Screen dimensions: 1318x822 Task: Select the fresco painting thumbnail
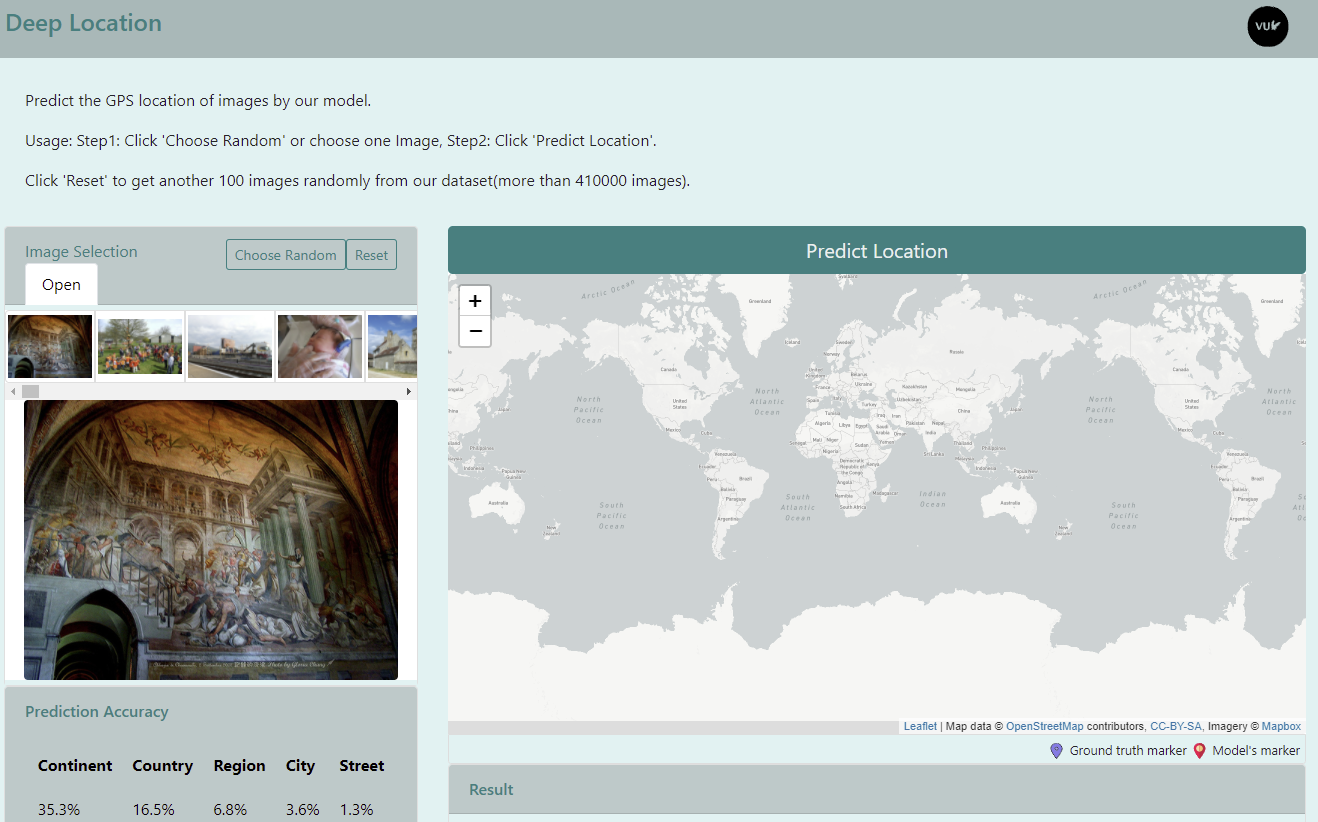(x=50, y=346)
